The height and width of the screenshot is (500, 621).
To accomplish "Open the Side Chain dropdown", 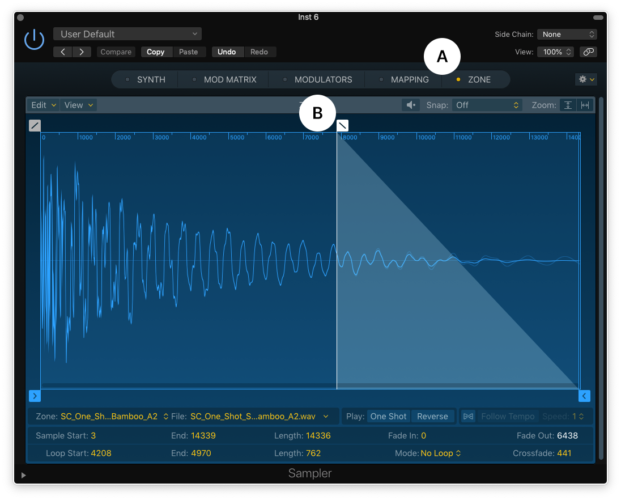I will point(567,34).
